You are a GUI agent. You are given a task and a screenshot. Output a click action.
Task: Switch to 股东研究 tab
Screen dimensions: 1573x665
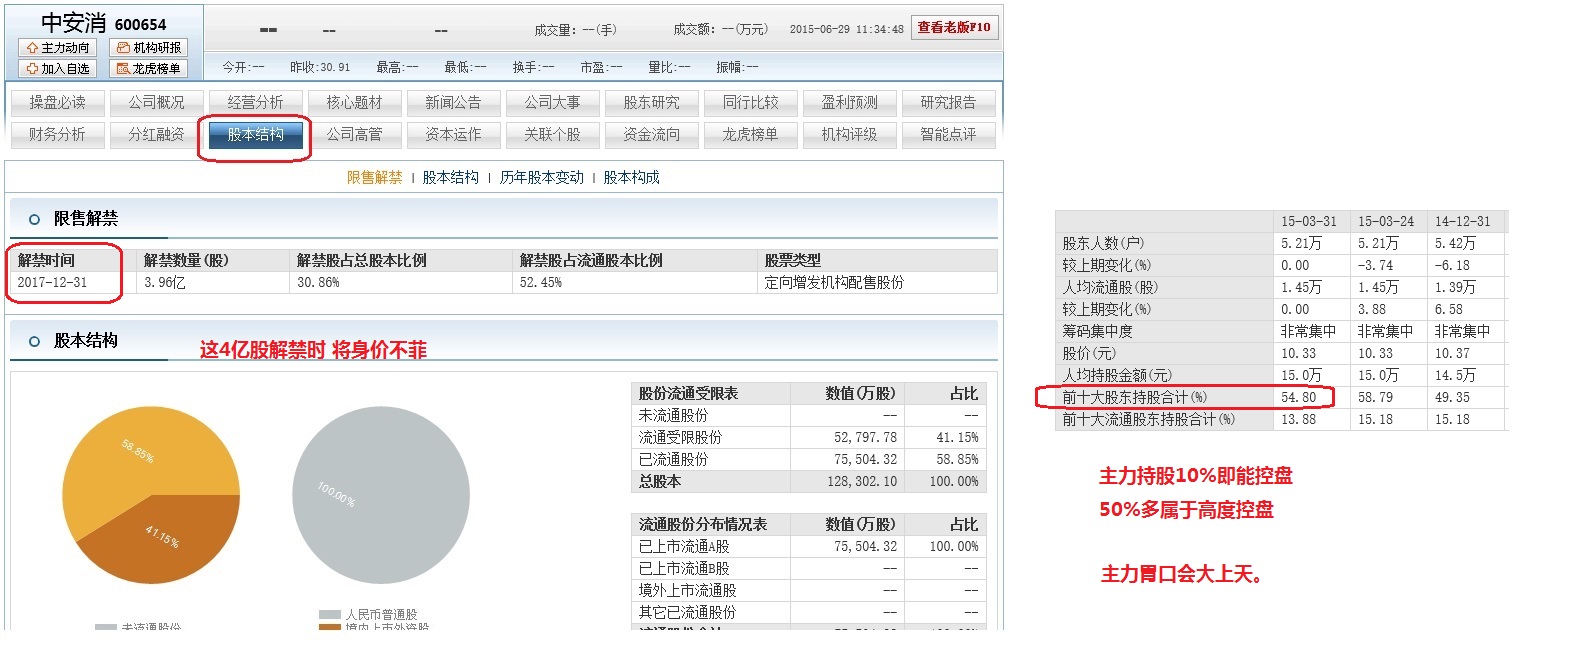pyautogui.click(x=651, y=102)
